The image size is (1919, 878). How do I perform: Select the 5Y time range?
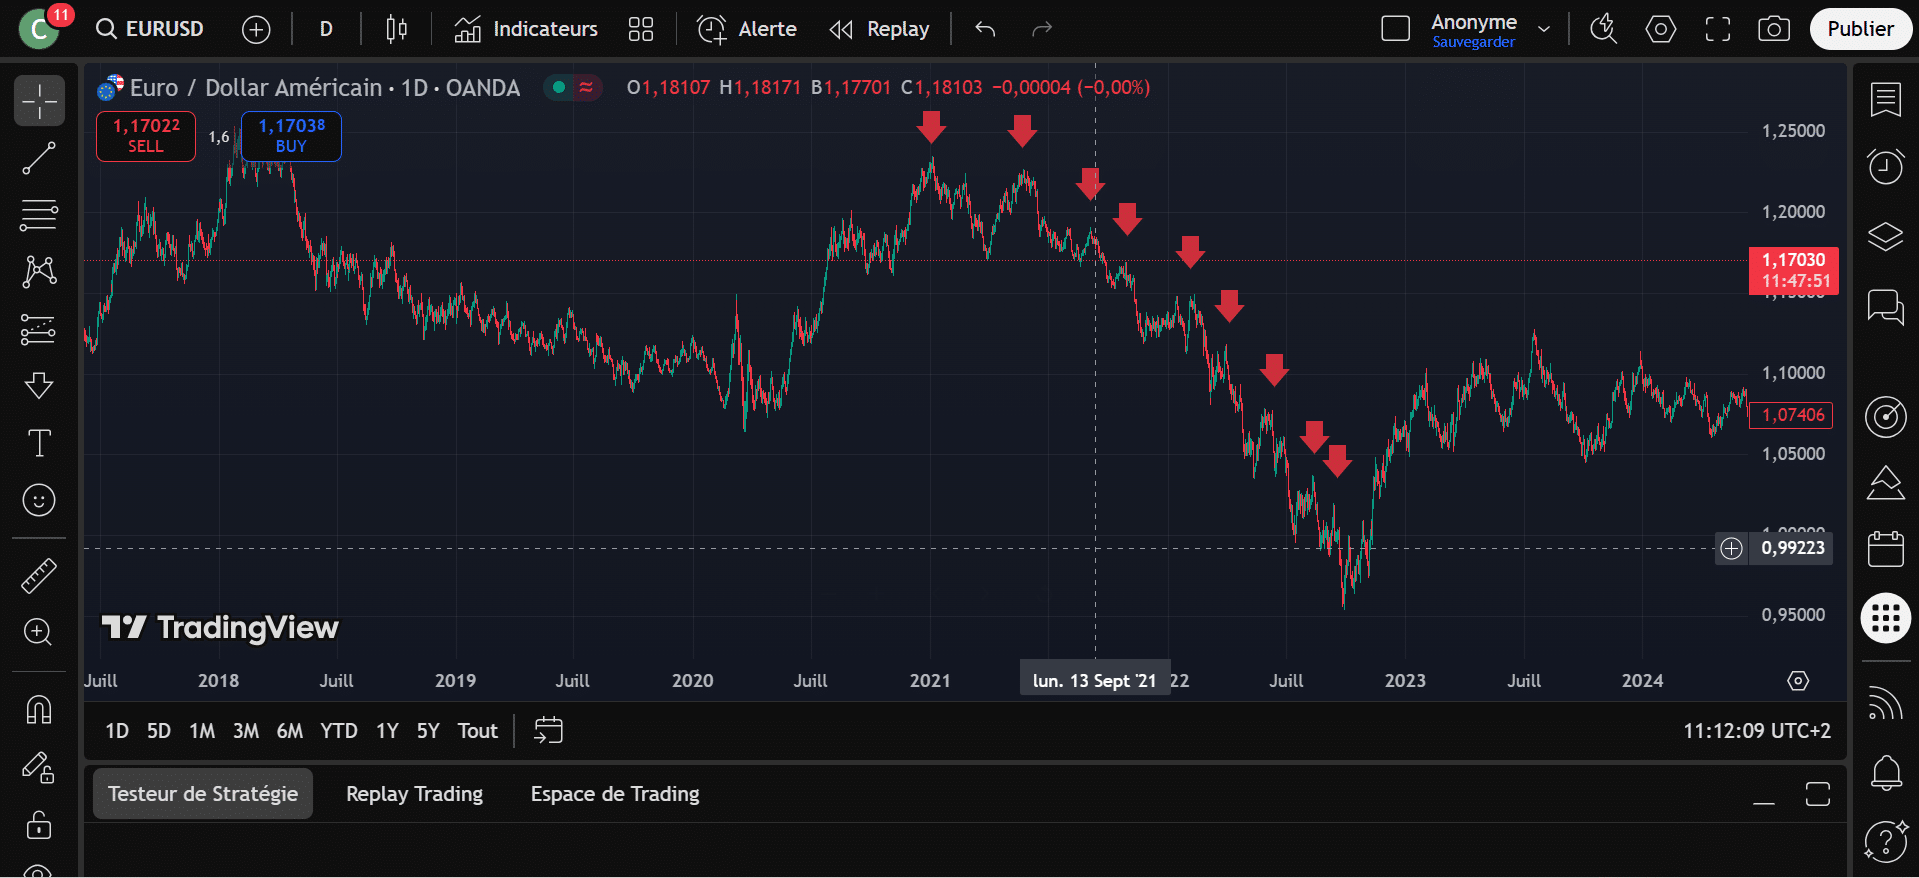pos(428,731)
